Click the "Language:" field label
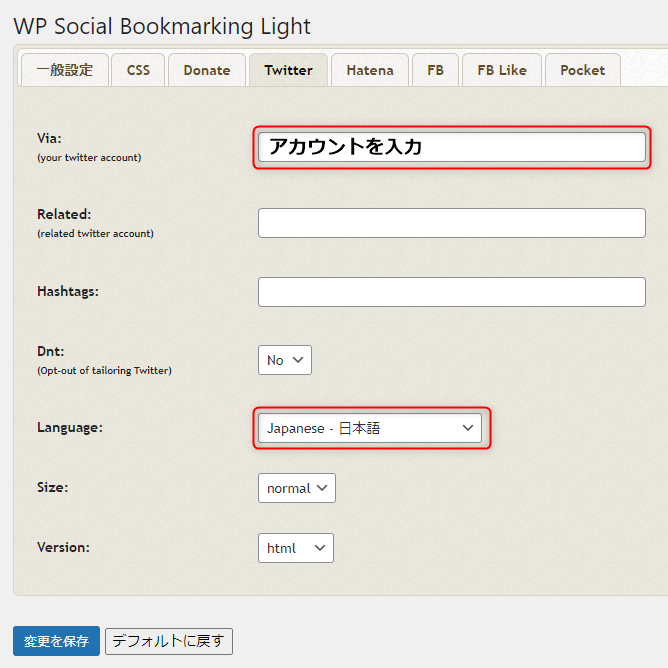The height and width of the screenshot is (668, 668). [70, 428]
